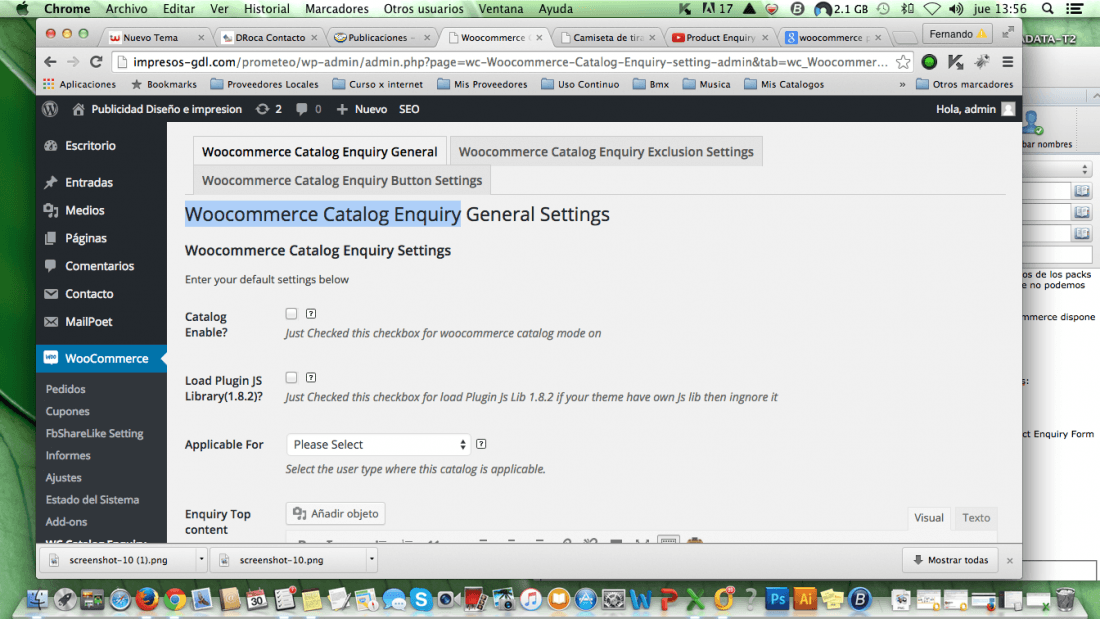
Task: Open the Hola, admin user menu
Action: pos(975,109)
